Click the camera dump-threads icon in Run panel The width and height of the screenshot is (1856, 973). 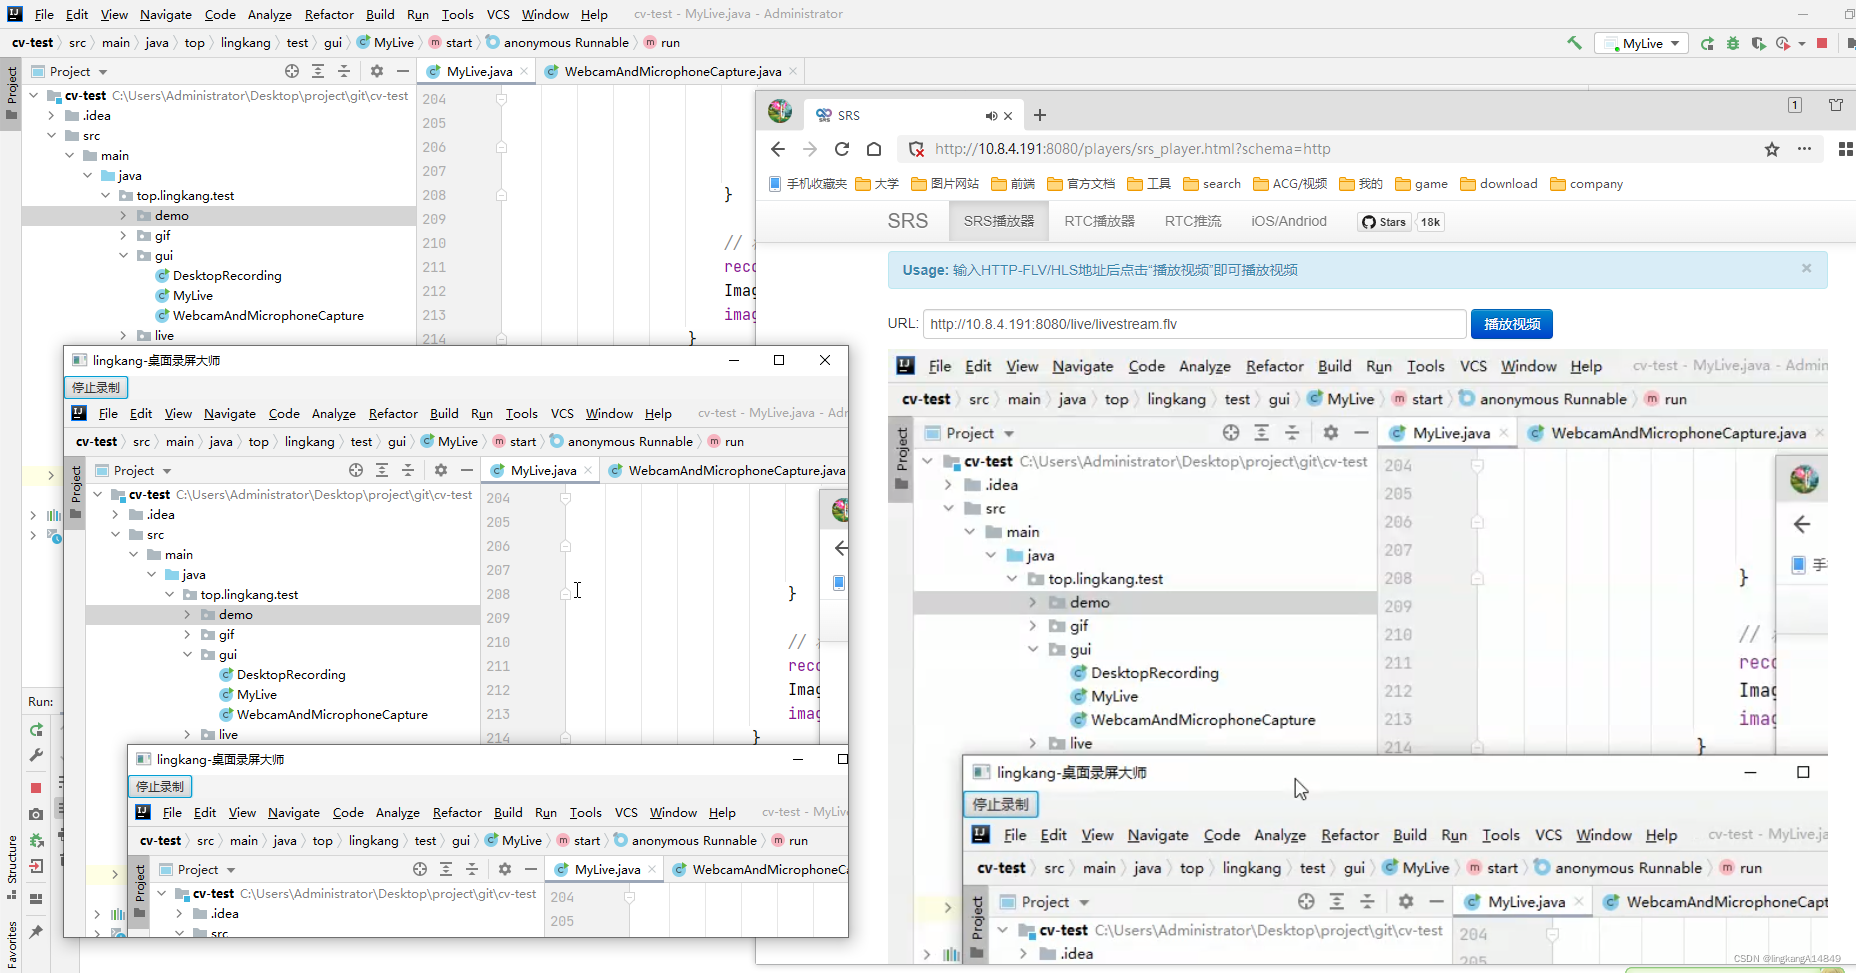pos(36,814)
